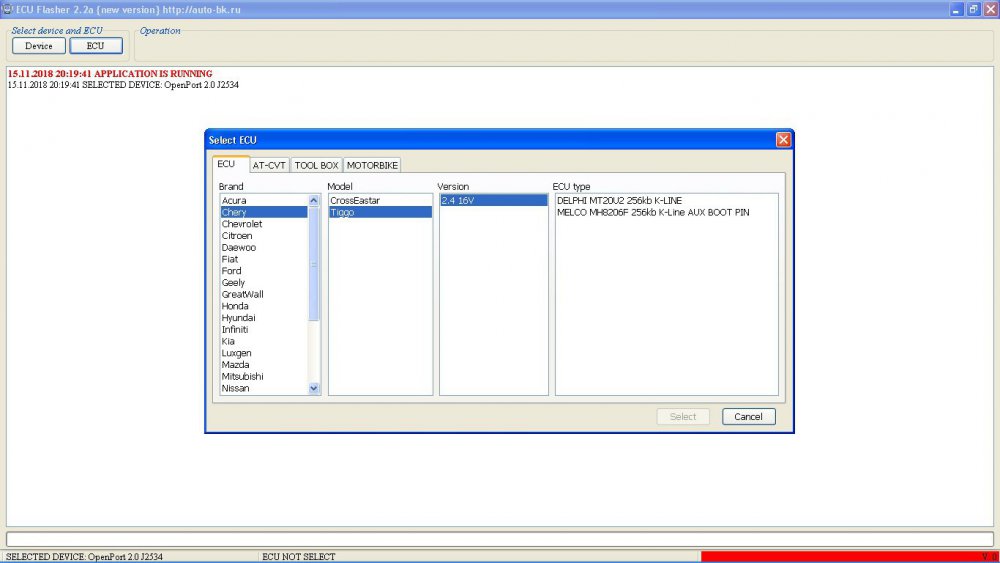Select 2.4 16V version
The width and height of the screenshot is (1000, 563).
459,201
